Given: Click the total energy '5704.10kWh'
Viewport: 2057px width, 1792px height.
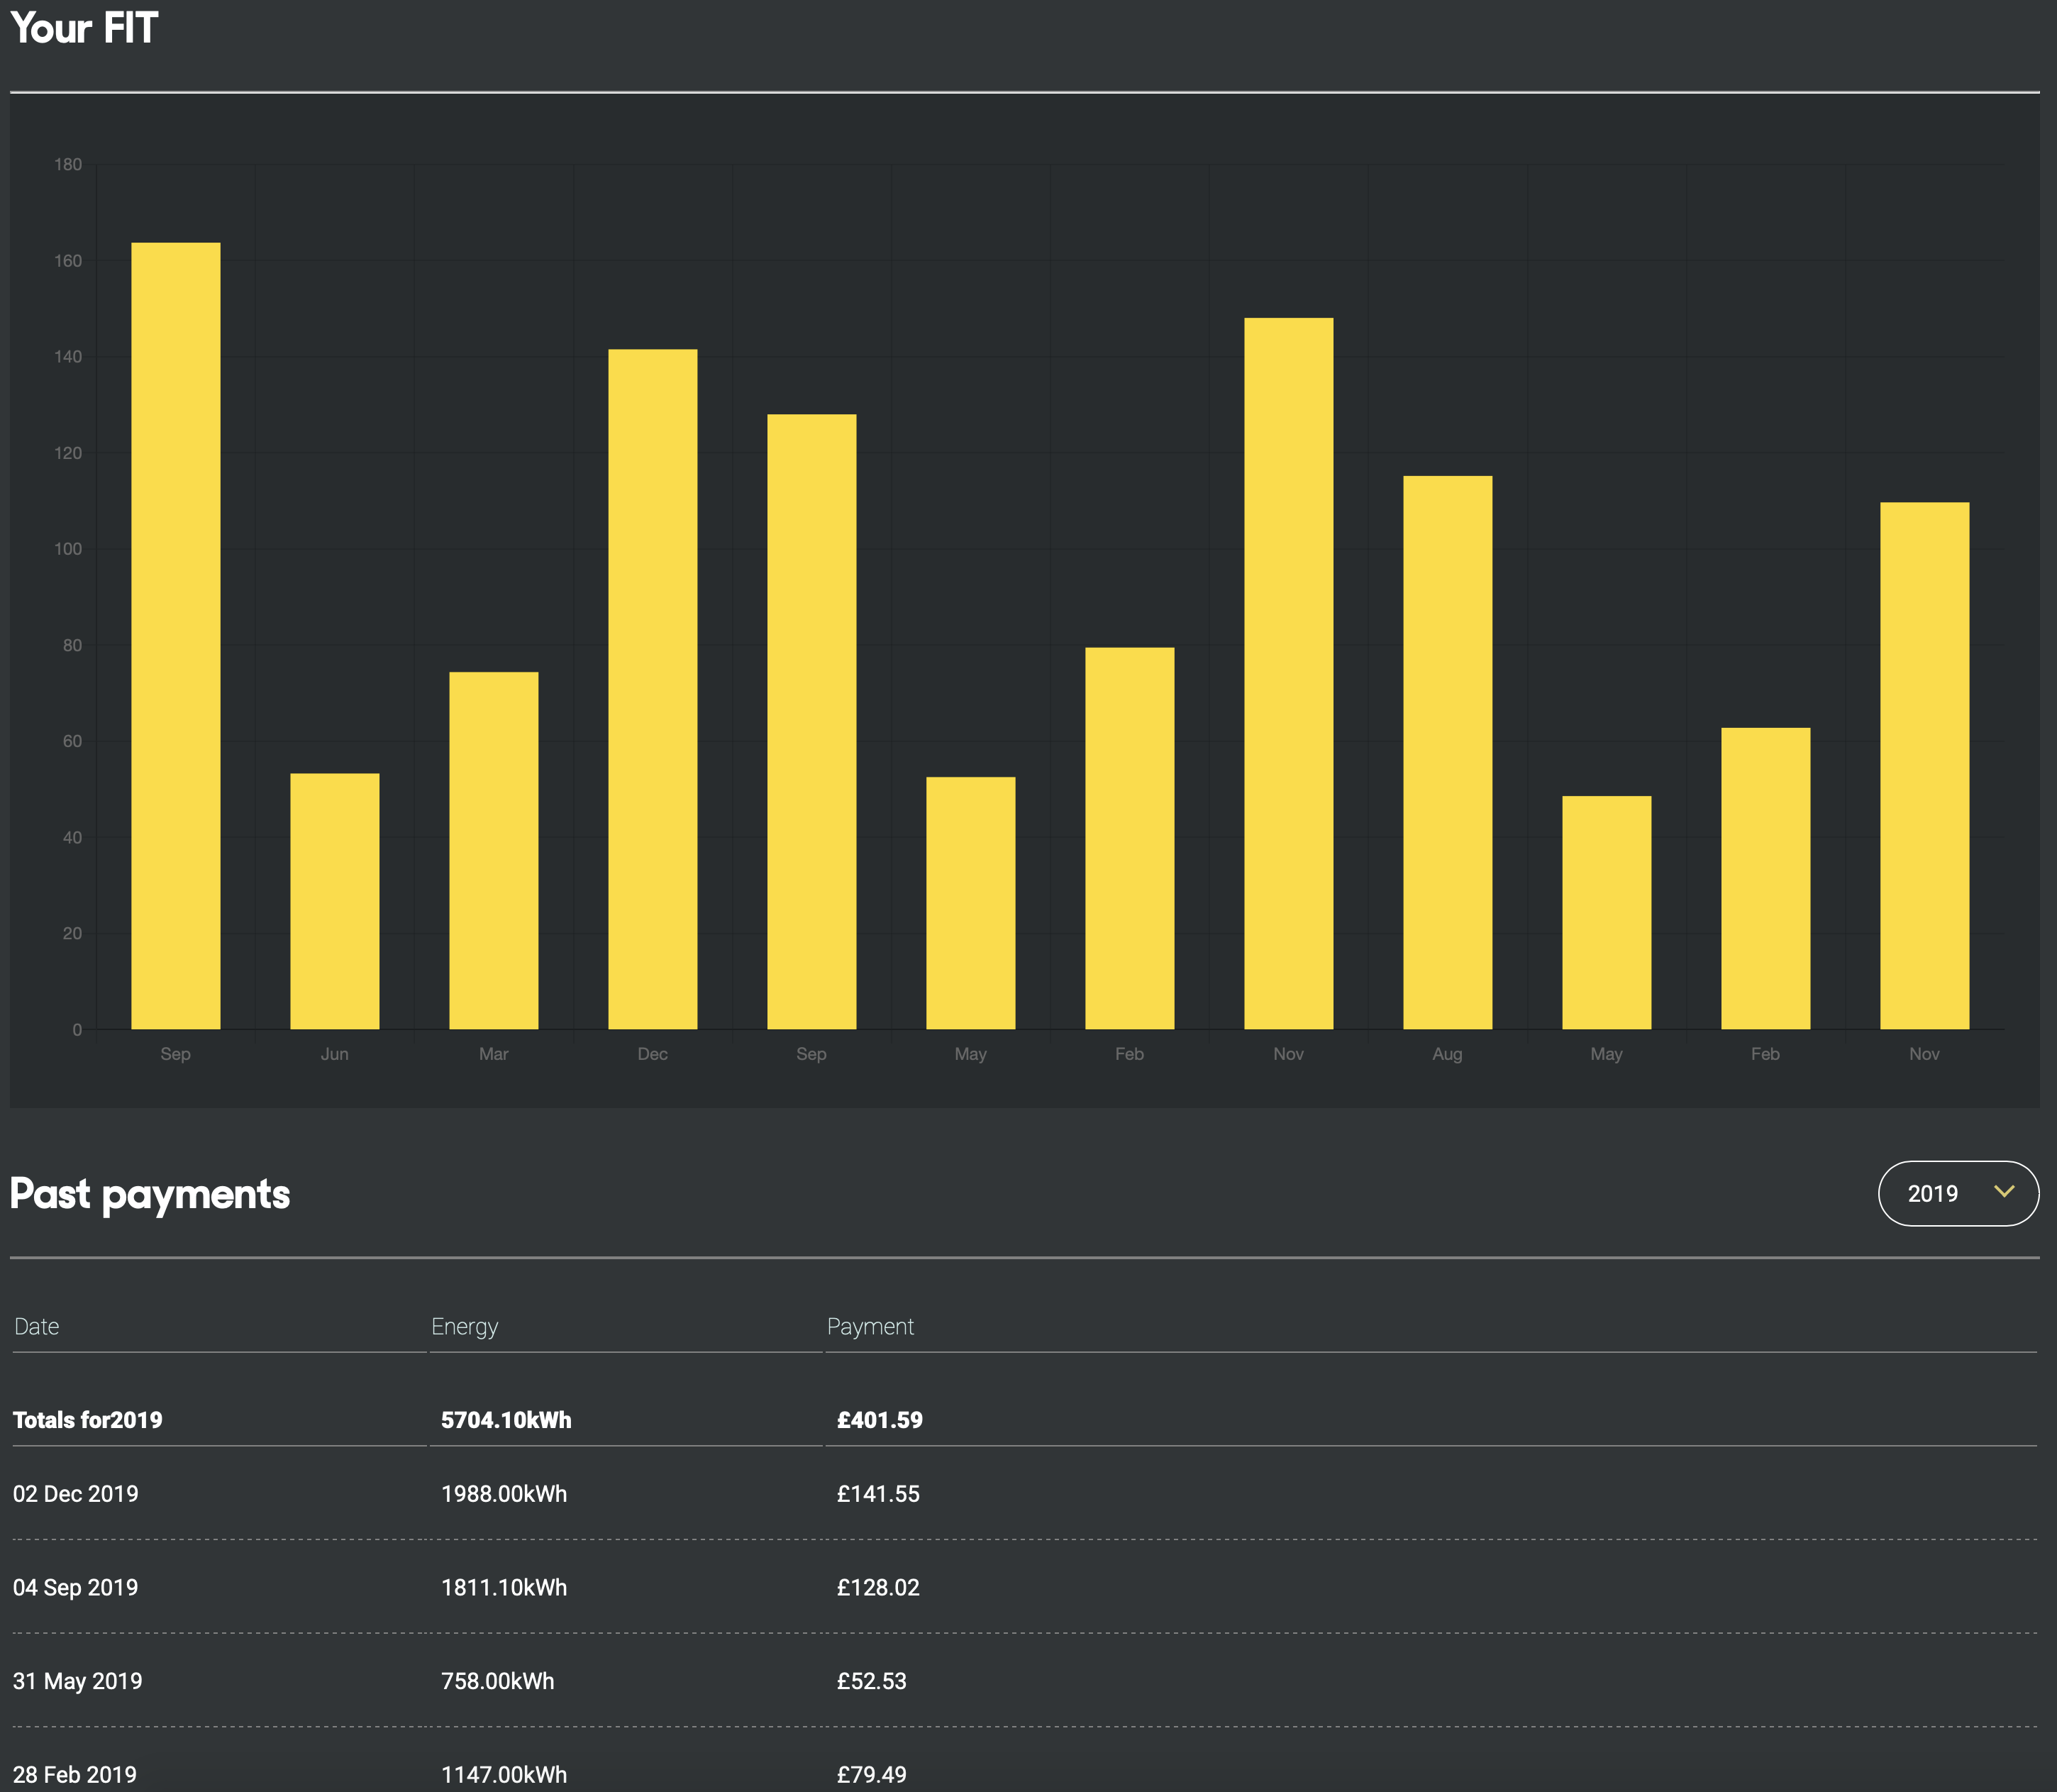Looking at the screenshot, I should coord(506,1420).
